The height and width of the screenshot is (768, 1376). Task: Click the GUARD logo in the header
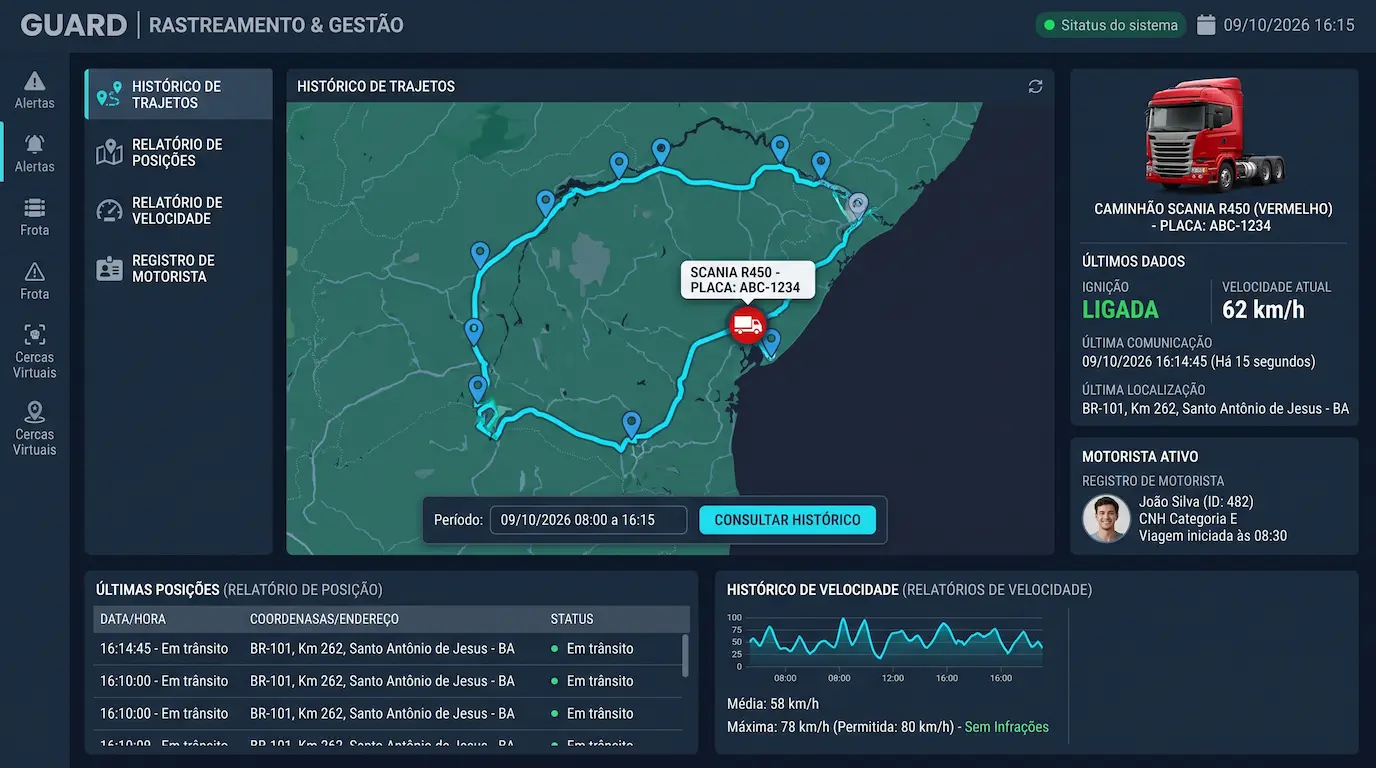pos(74,25)
